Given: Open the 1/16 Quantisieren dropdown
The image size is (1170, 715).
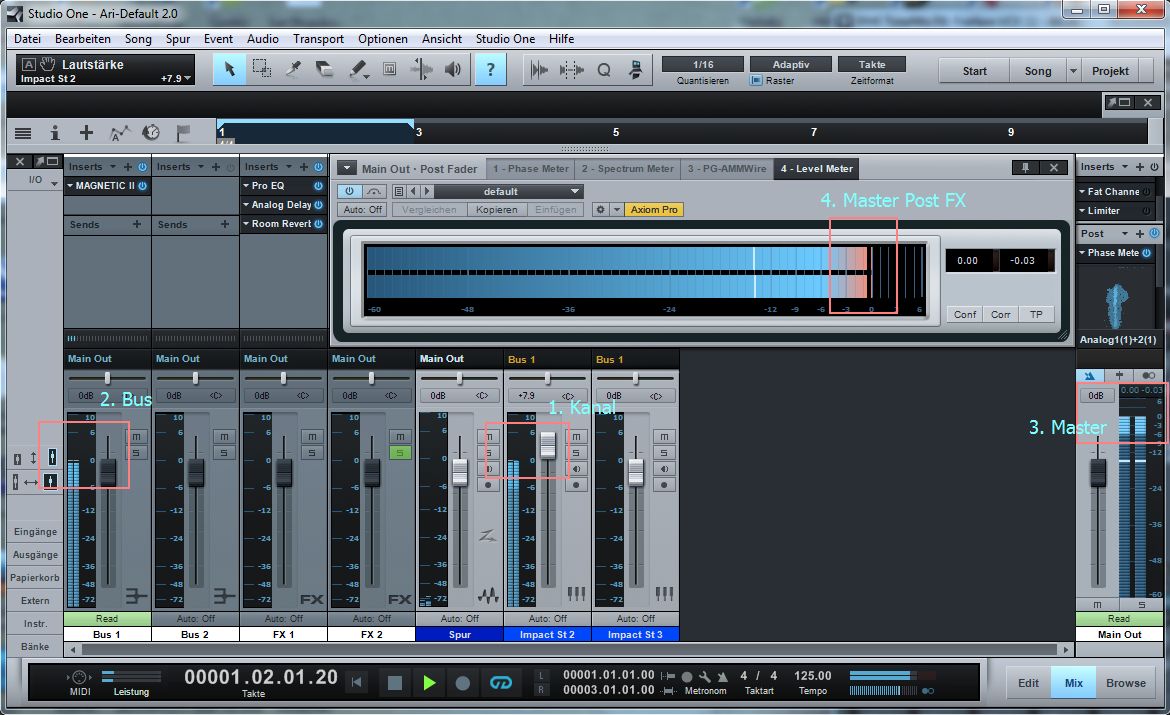Looking at the screenshot, I should (703, 64).
